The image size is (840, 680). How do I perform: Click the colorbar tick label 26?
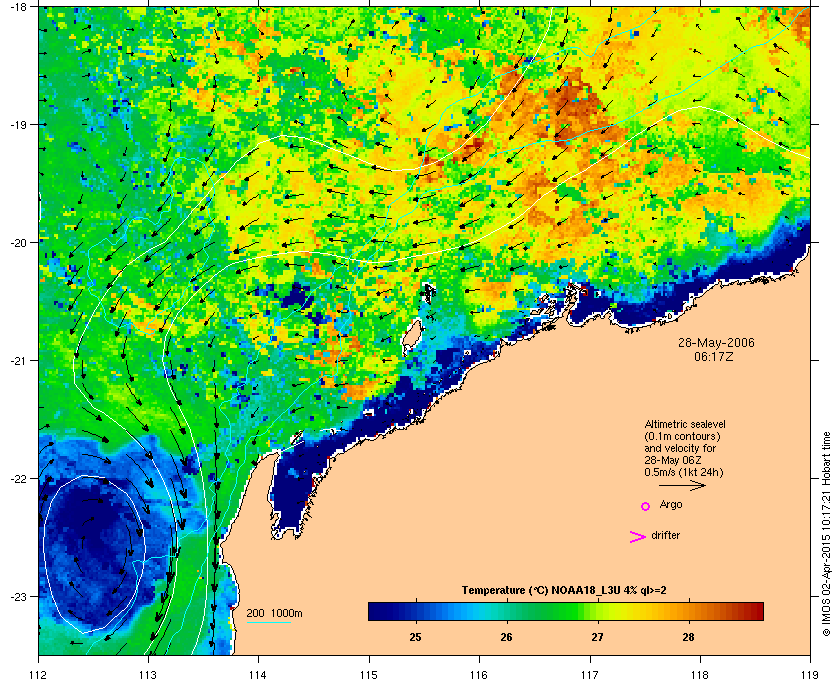506,637
